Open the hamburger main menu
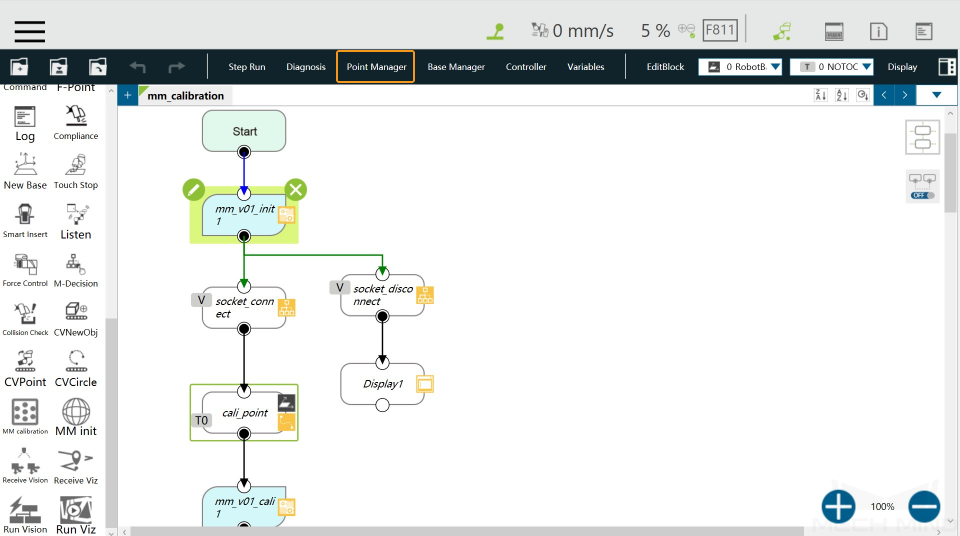This screenshot has width=960, height=536. (30, 31)
